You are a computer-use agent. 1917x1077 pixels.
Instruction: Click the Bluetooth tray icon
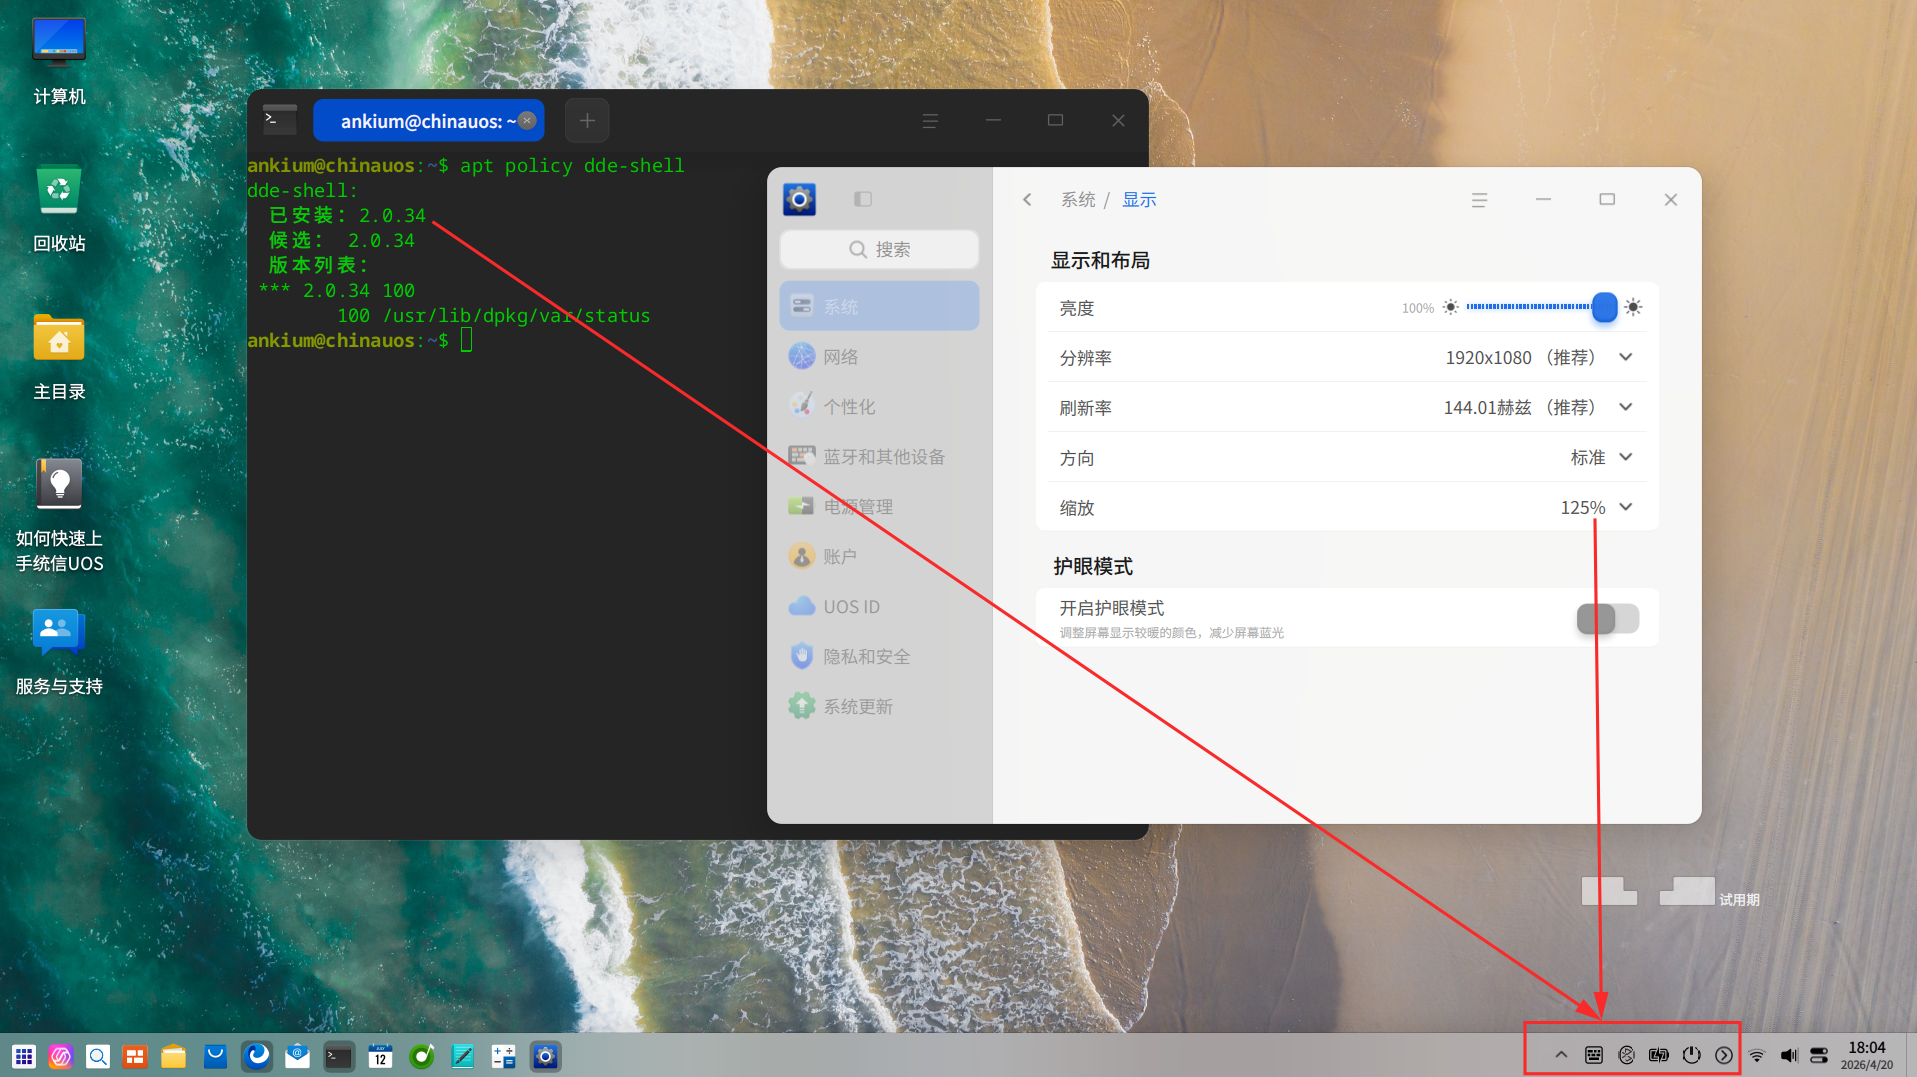coord(1627,1055)
